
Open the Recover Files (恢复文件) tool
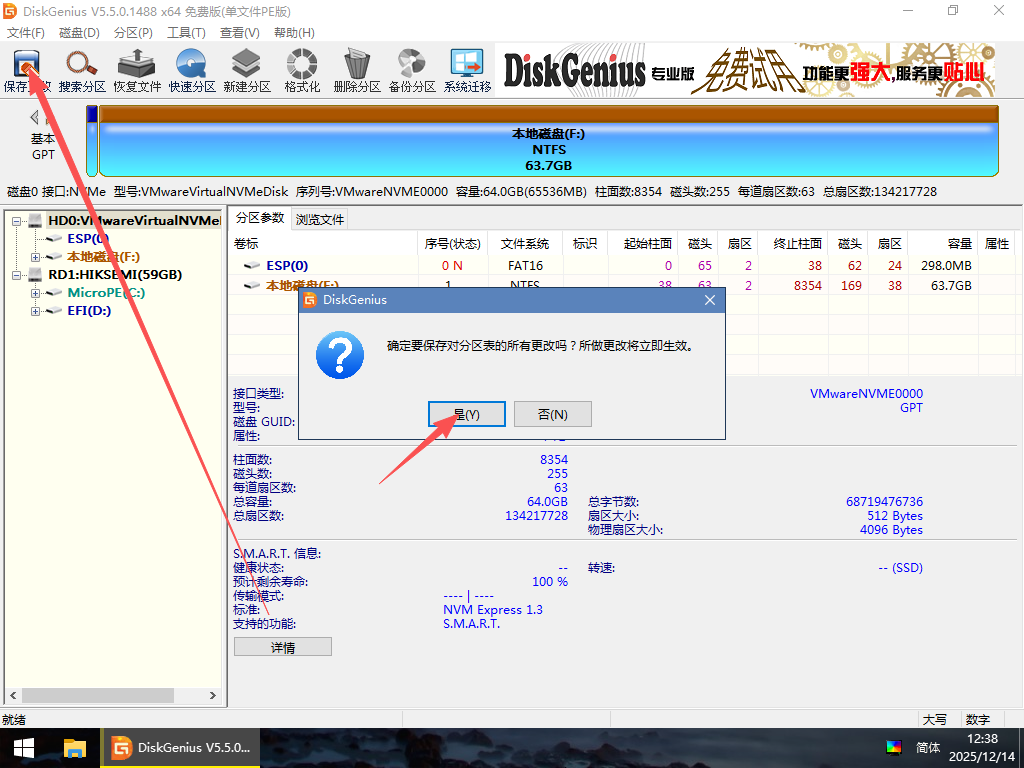pos(137,70)
